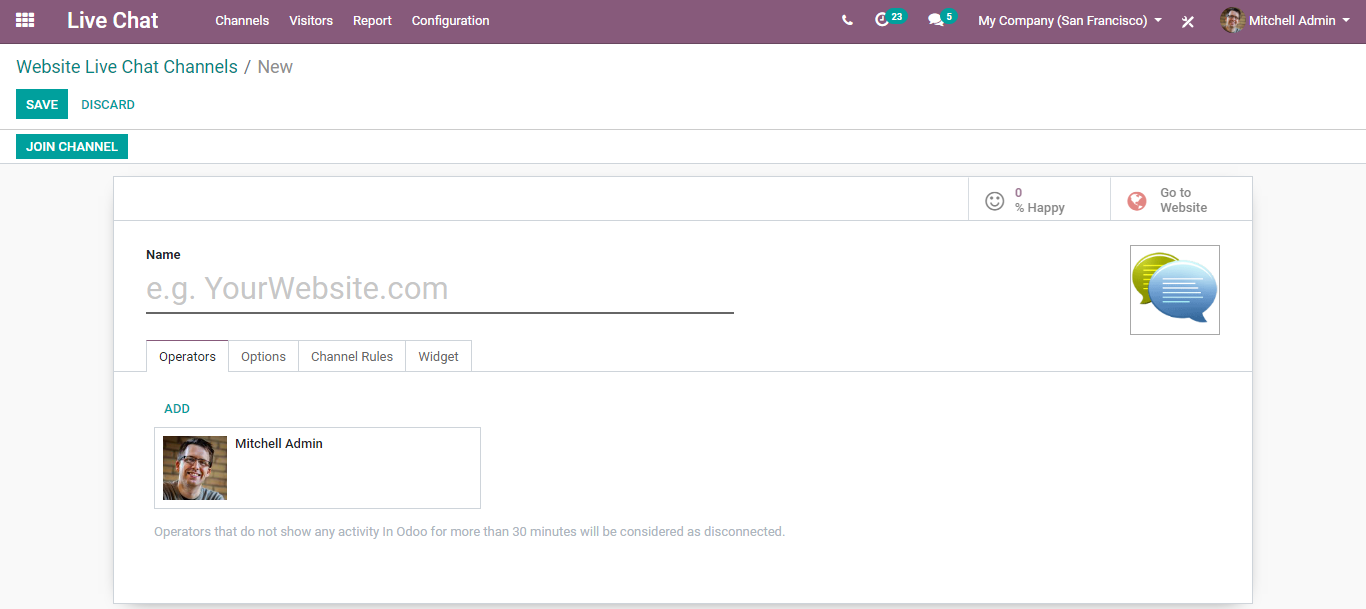Viewport: 1366px width, 609px height.
Task: Click the phone call icon
Action: tap(847, 20)
